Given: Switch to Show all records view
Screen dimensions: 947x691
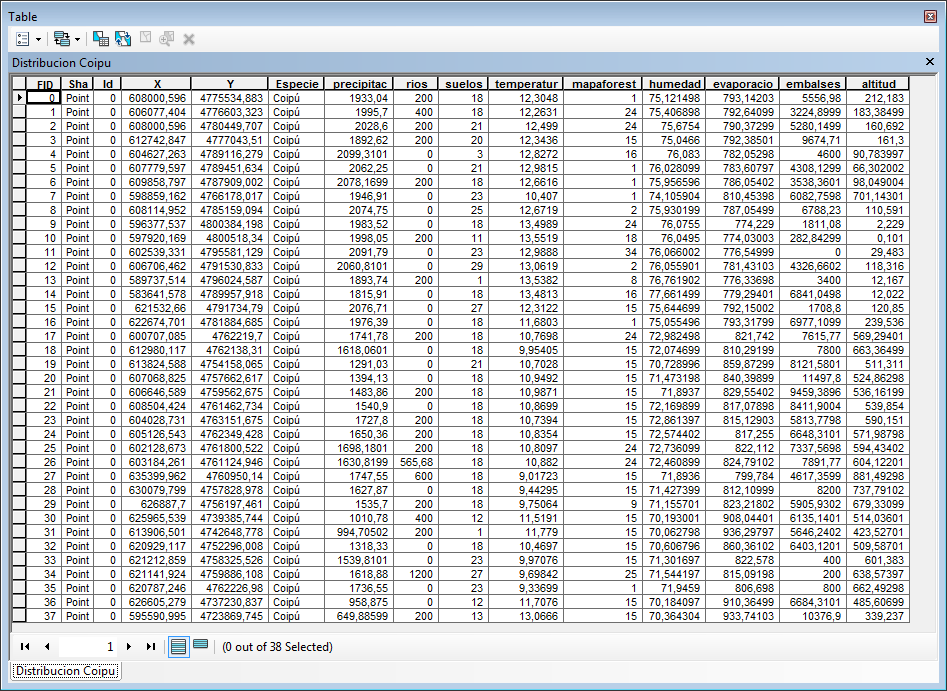Looking at the screenshot, I should tap(178, 647).
